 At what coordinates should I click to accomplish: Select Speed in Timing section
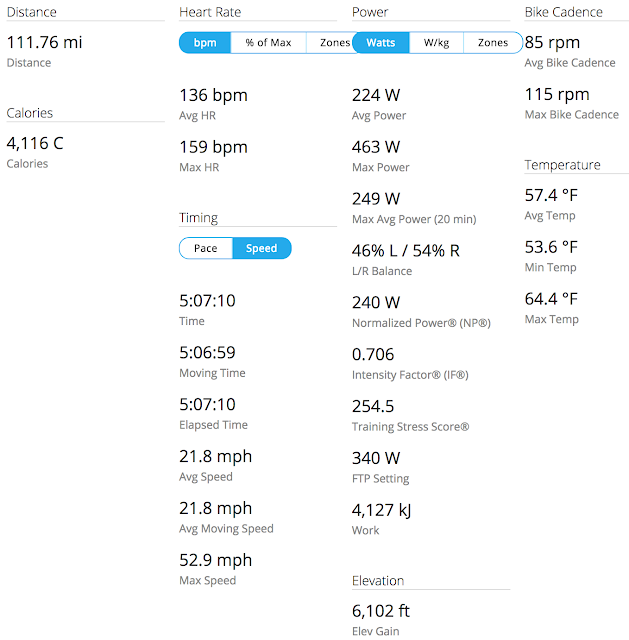[261, 248]
